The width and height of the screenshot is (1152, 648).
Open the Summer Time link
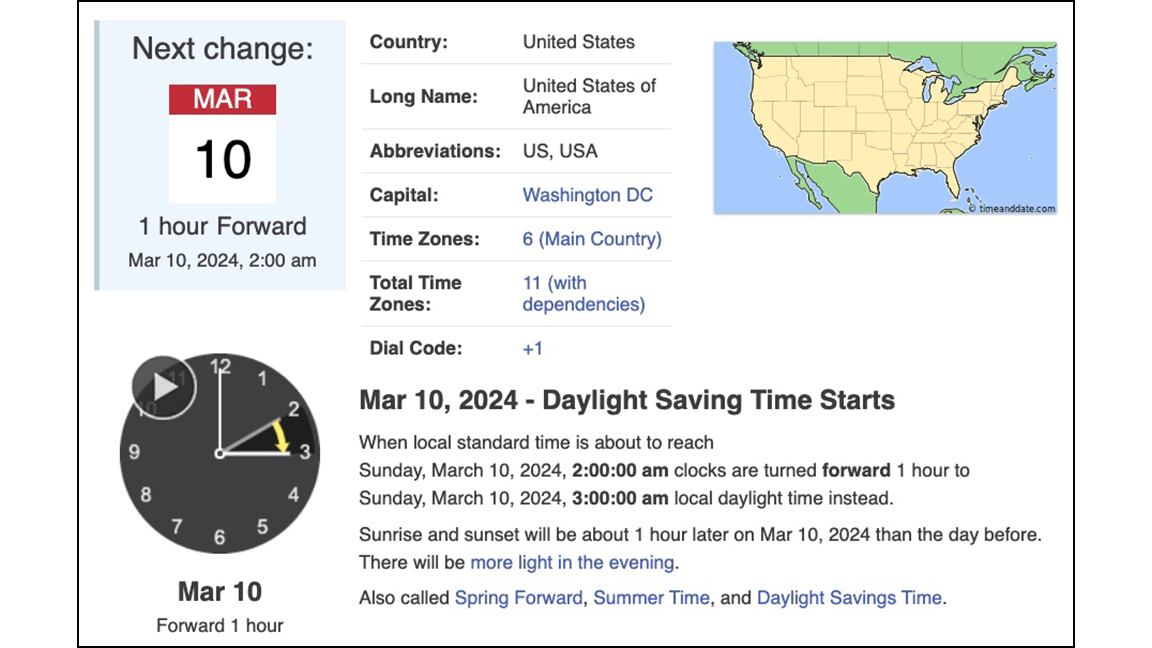[651, 597]
